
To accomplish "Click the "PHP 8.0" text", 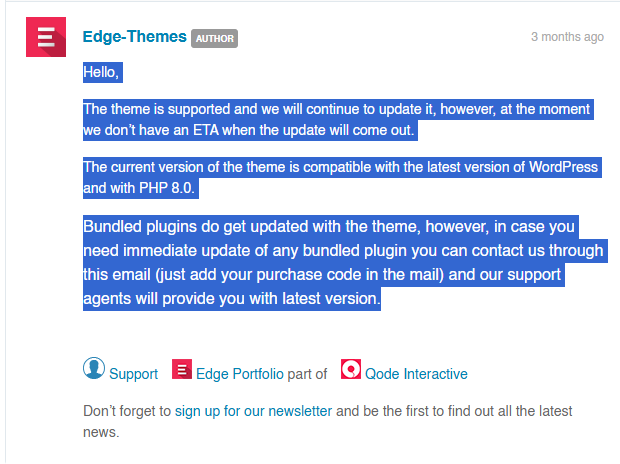I will click(173, 188).
